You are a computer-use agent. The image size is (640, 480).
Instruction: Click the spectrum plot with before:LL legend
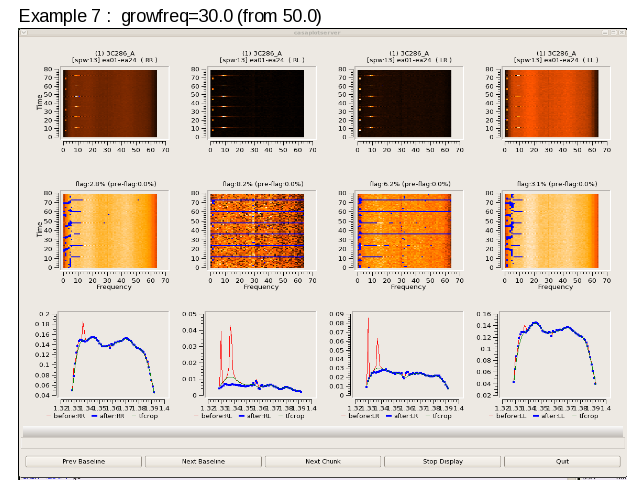click(555, 354)
